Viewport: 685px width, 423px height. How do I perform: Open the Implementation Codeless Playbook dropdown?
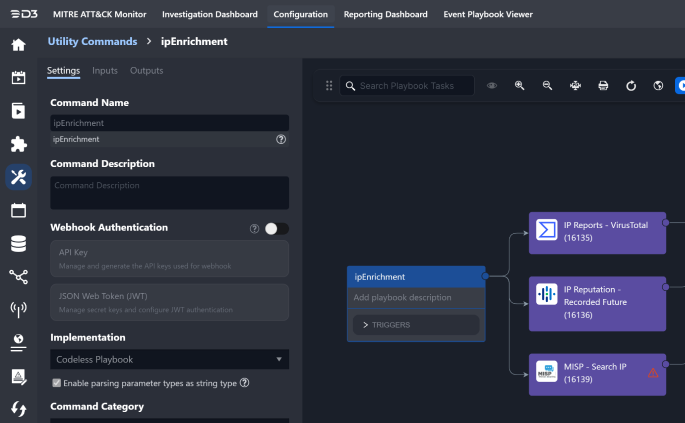[169, 359]
